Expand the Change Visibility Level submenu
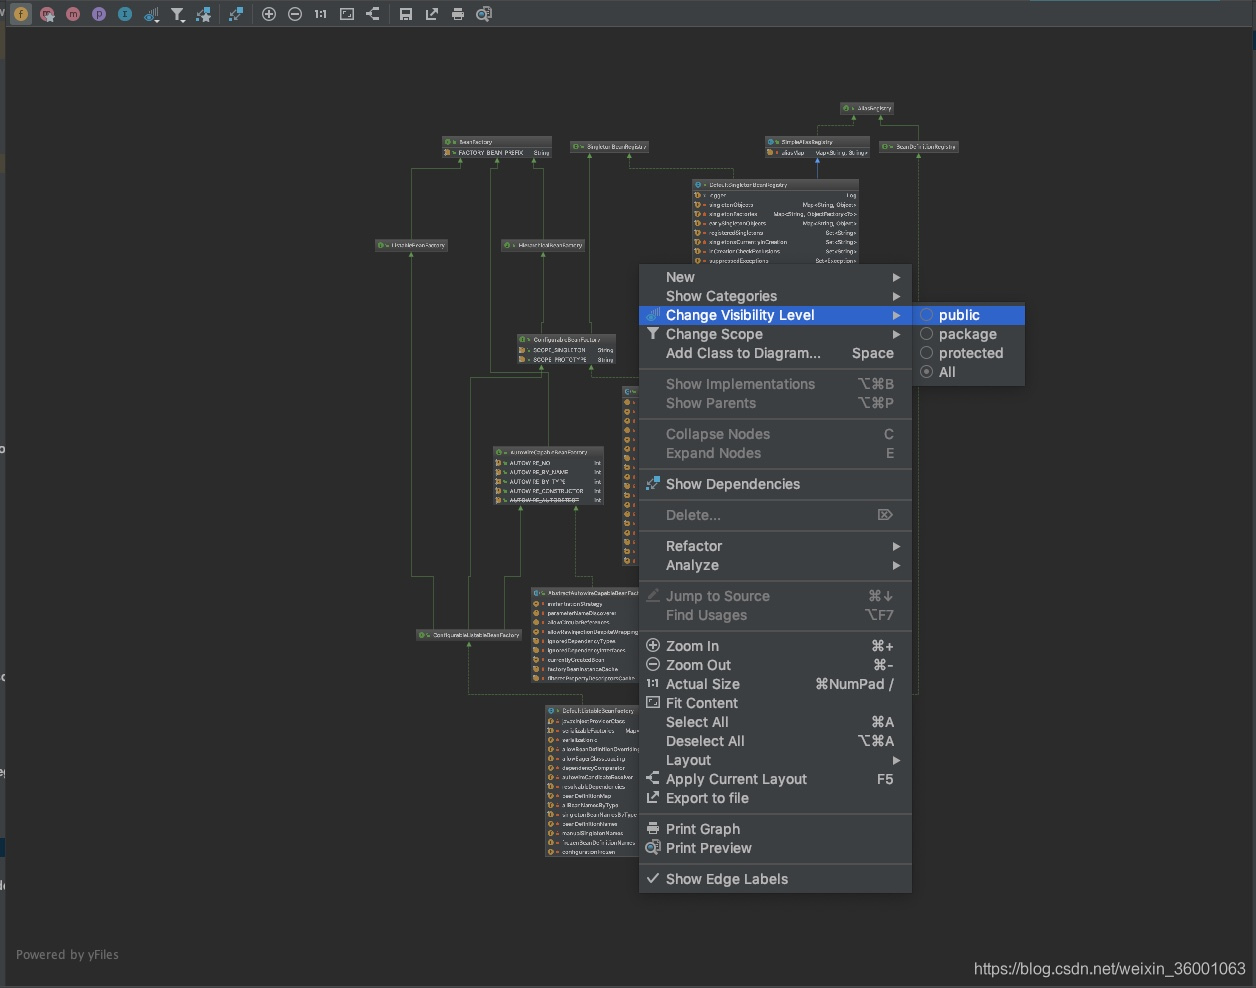Image resolution: width=1256 pixels, height=988 pixels. tap(775, 315)
